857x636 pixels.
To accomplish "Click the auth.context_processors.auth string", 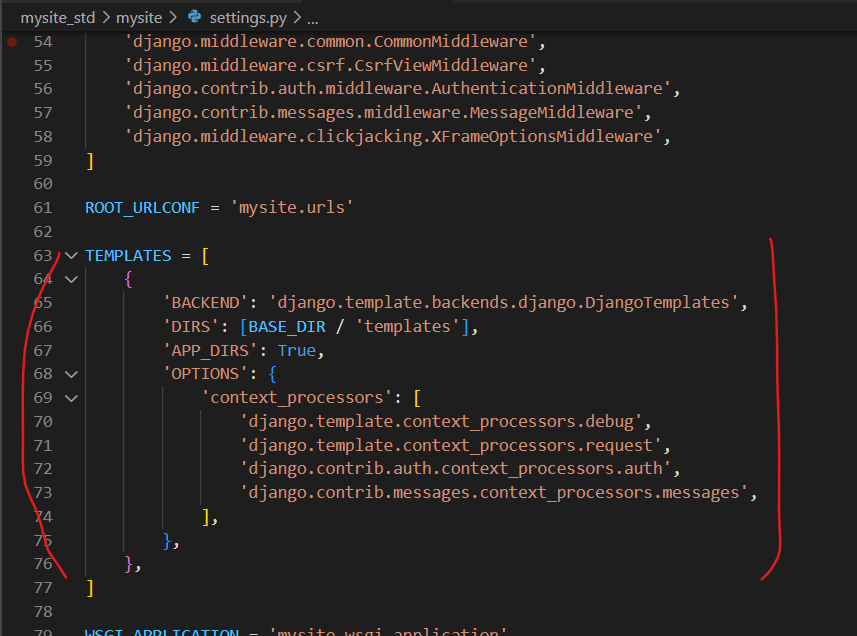I will (456, 469).
